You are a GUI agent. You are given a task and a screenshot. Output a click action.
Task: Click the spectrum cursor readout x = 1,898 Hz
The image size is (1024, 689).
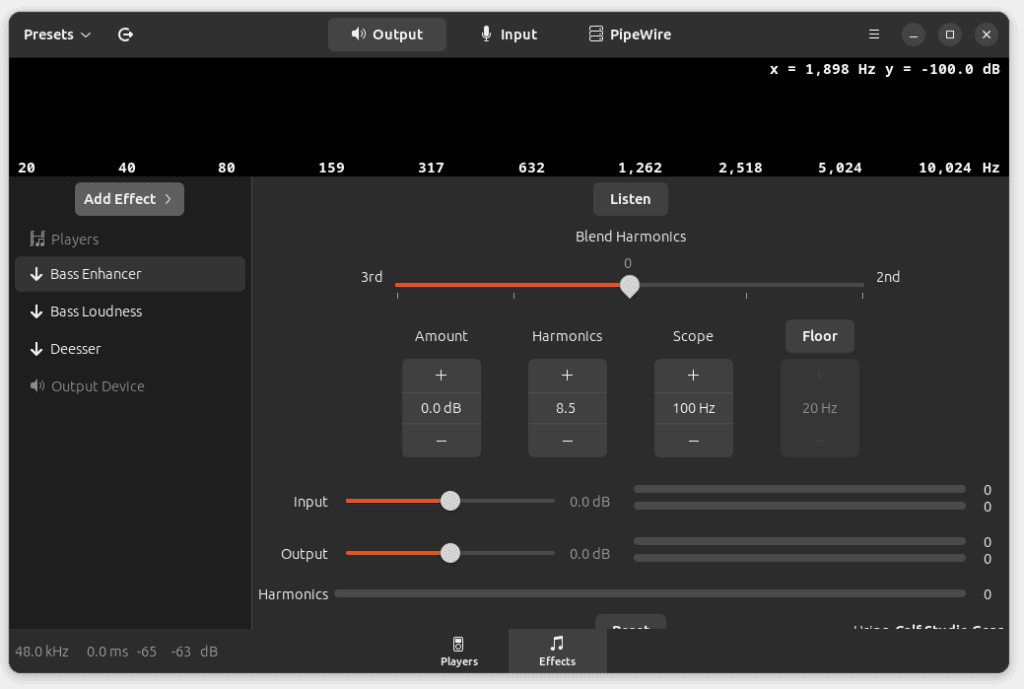(822, 69)
